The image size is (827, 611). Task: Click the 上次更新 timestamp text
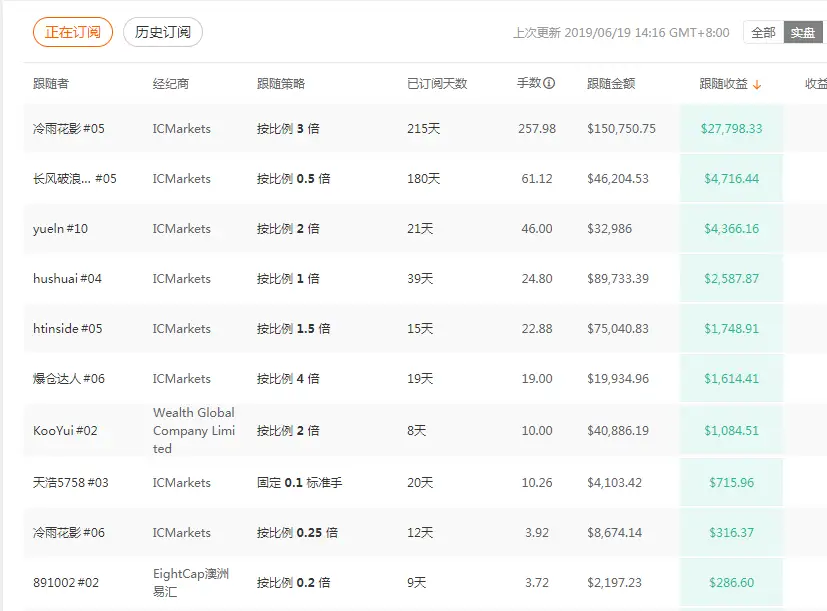(621, 33)
